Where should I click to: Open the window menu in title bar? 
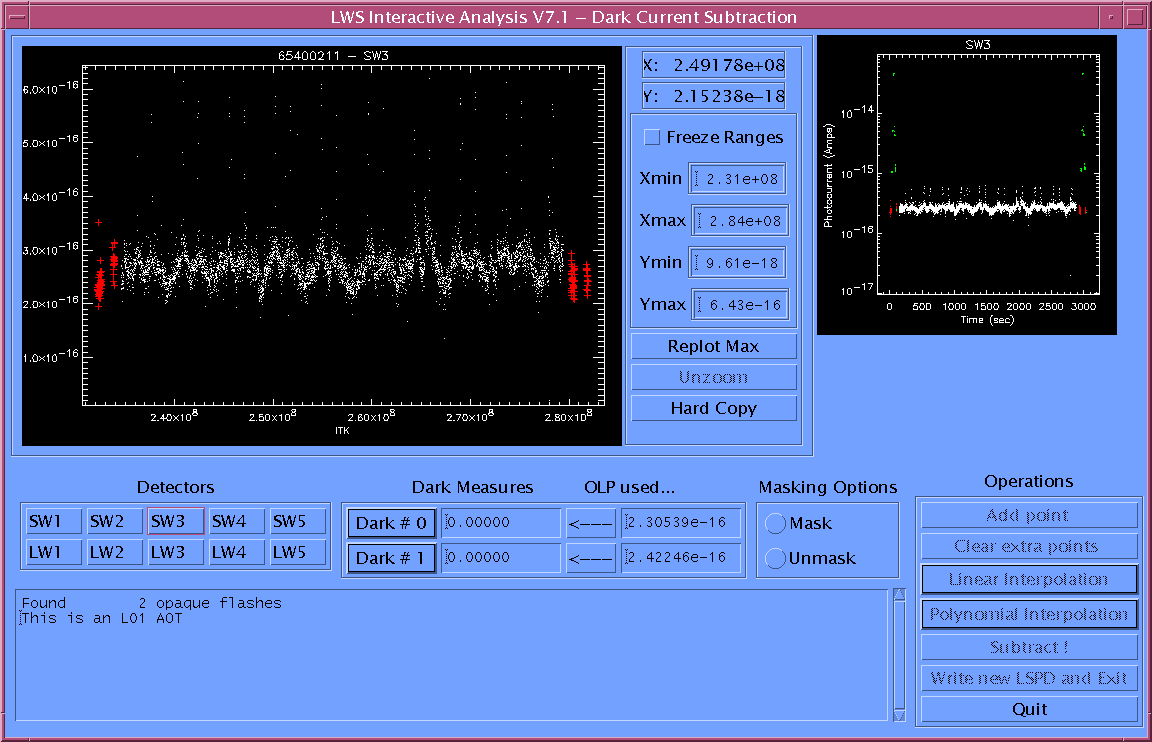[16, 17]
